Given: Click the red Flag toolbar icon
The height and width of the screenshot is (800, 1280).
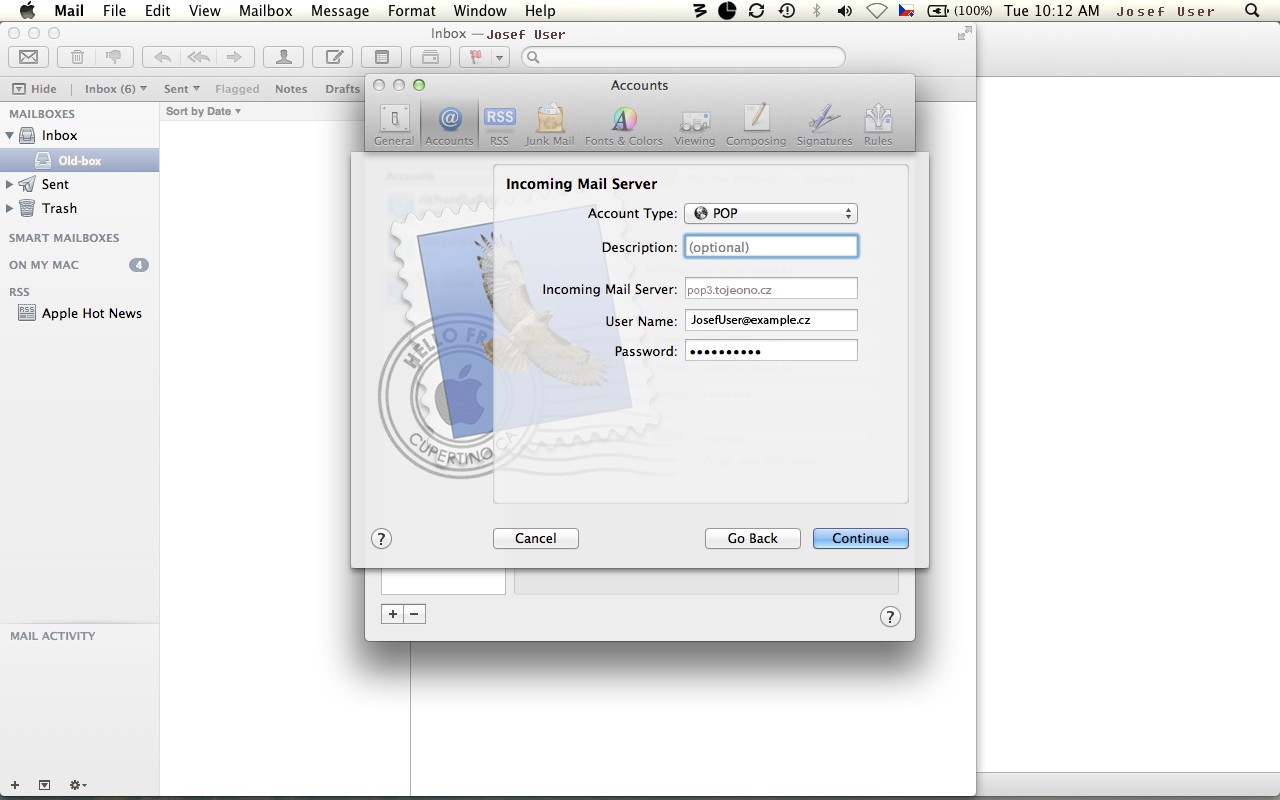Looking at the screenshot, I should click(x=477, y=57).
